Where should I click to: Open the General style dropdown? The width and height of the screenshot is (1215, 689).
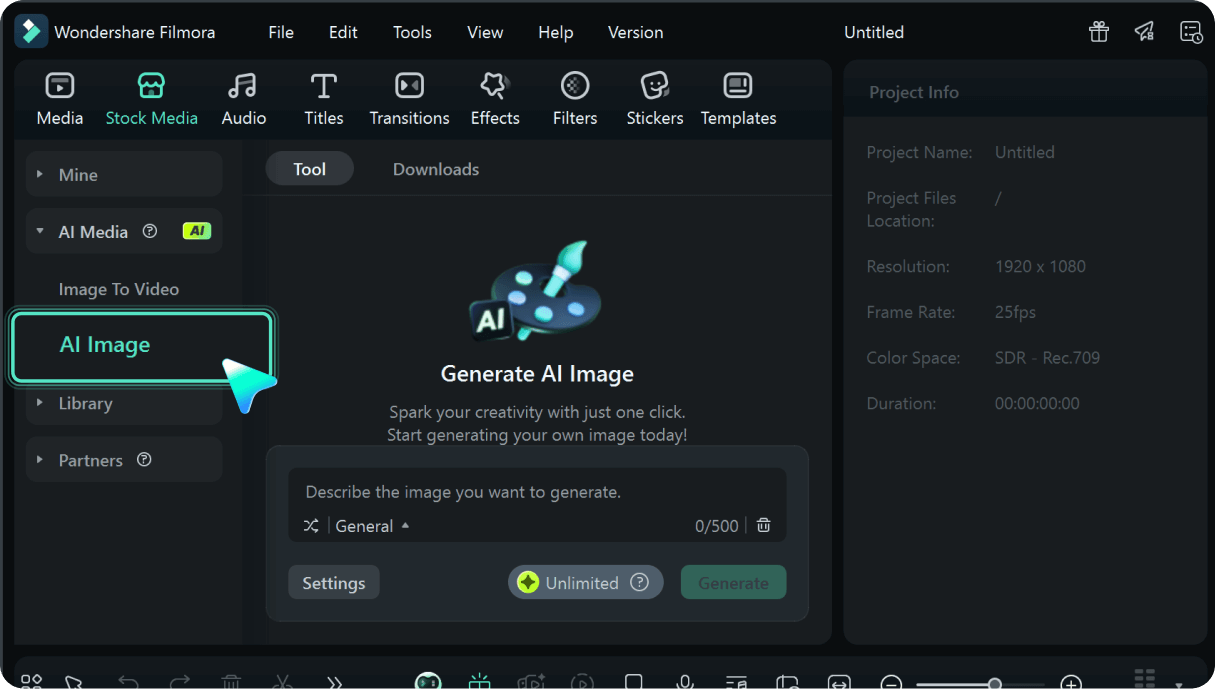pos(372,526)
